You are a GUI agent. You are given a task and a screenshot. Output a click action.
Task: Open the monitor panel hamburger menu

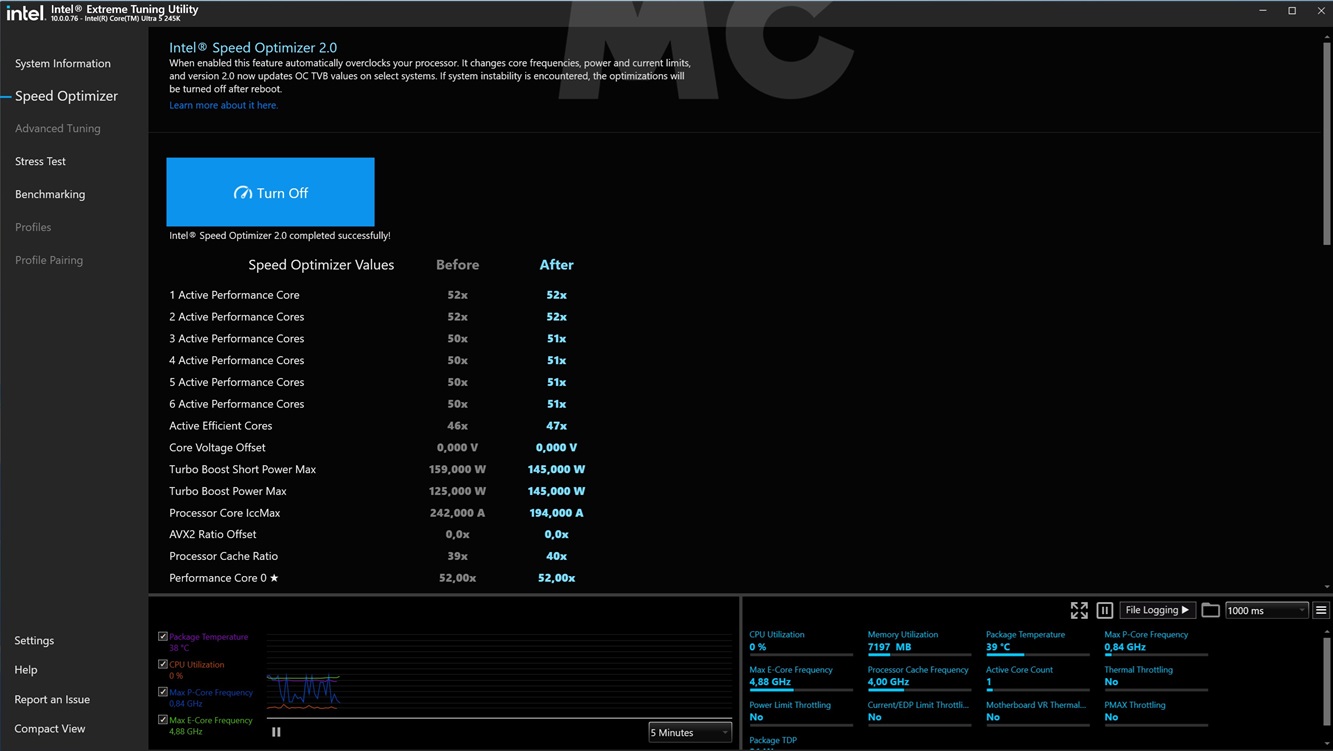point(1321,610)
